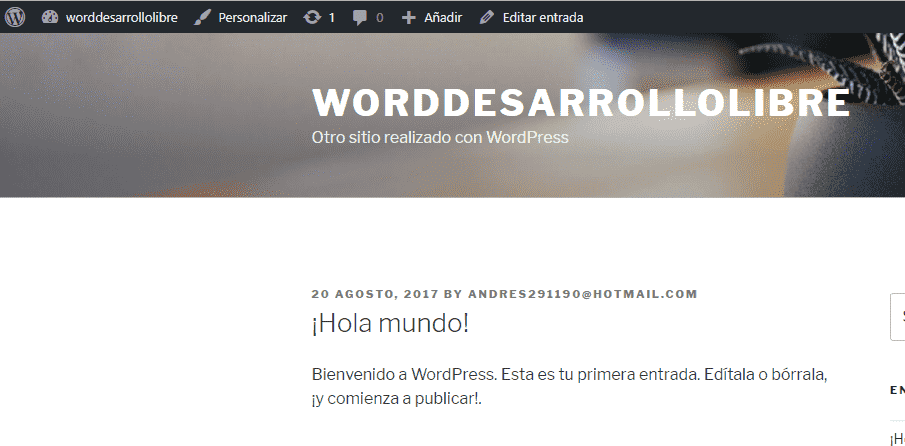Open the Añadir new content menu

443,17
